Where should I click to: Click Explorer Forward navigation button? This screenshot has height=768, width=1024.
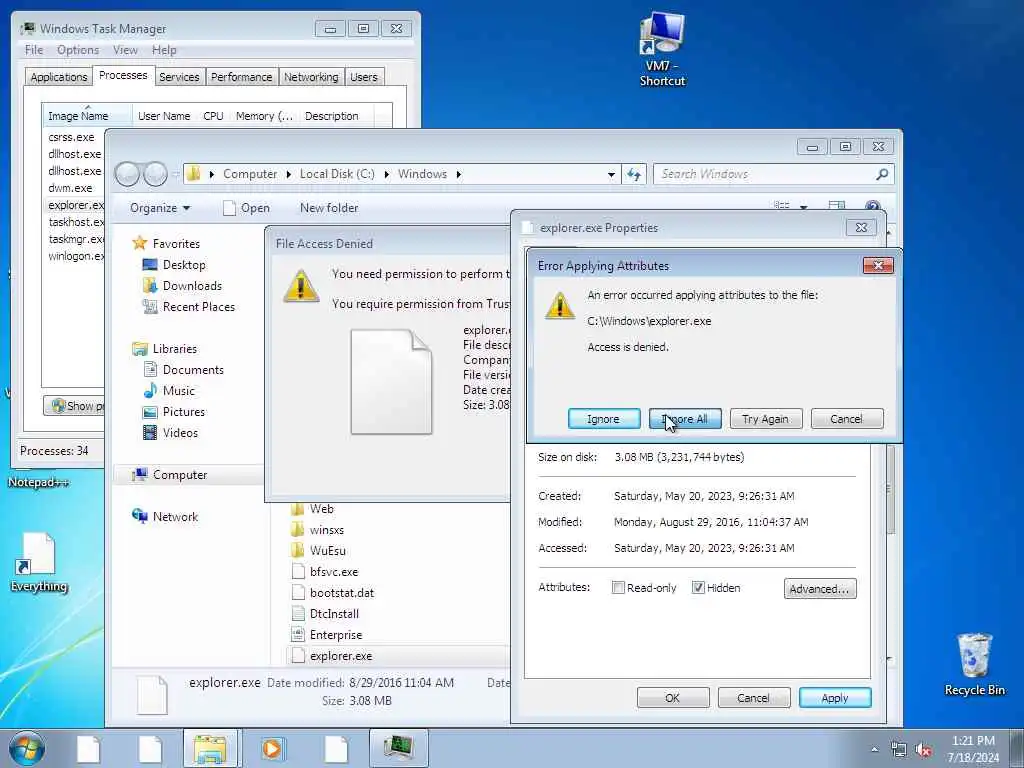(155, 174)
